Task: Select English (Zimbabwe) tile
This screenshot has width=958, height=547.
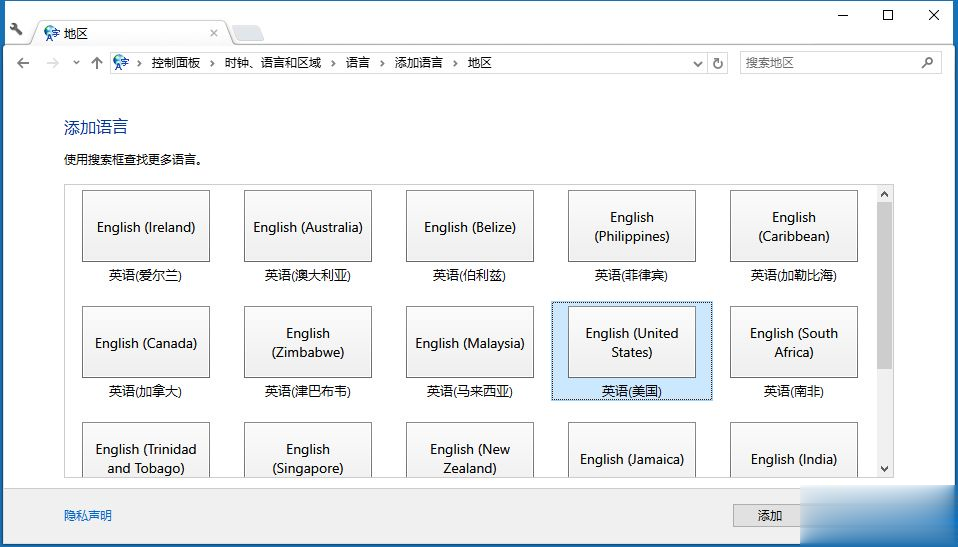Action: tap(308, 342)
